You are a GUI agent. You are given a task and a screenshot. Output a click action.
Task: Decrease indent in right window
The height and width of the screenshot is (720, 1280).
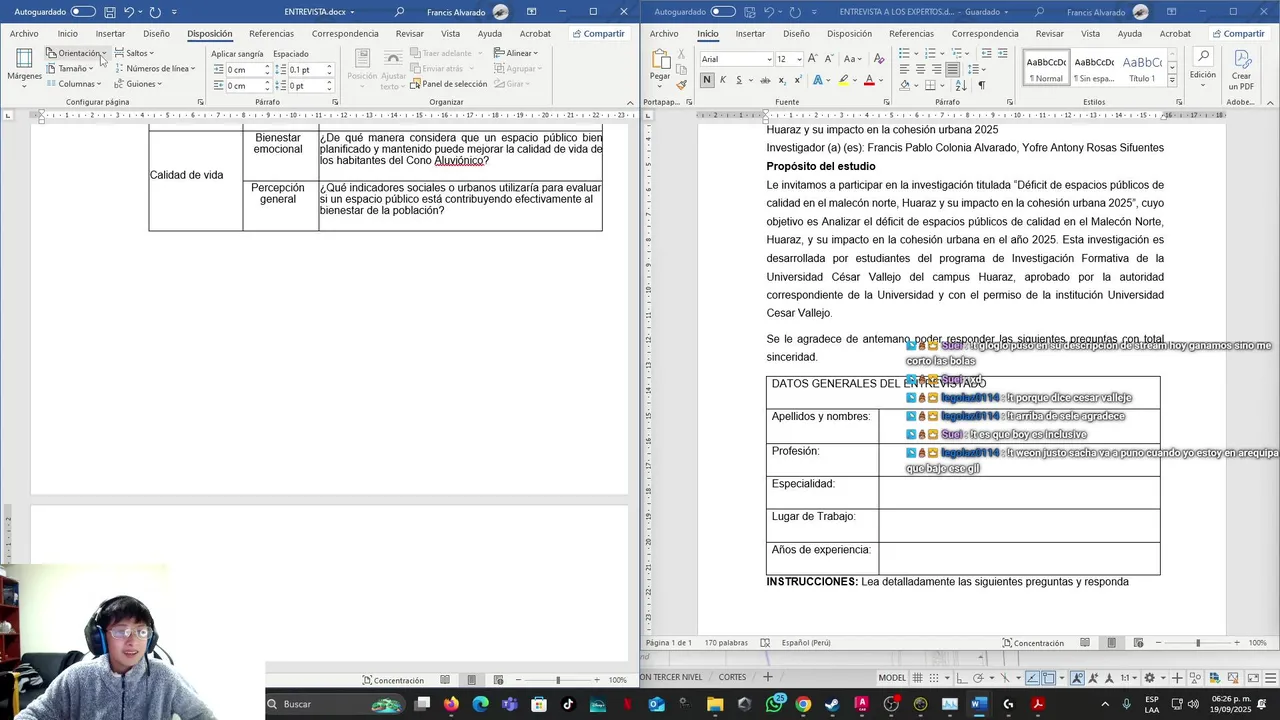point(986,53)
